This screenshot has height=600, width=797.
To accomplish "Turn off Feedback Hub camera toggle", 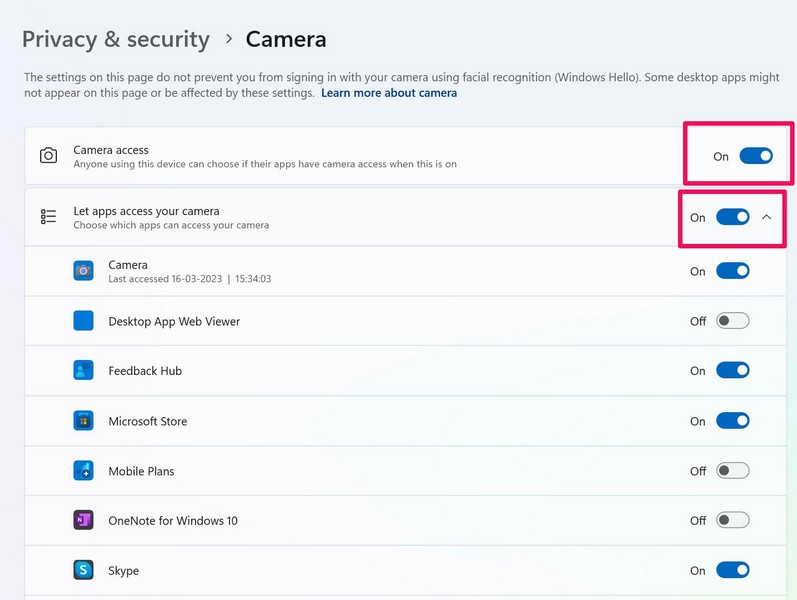I will tap(732, 371).
